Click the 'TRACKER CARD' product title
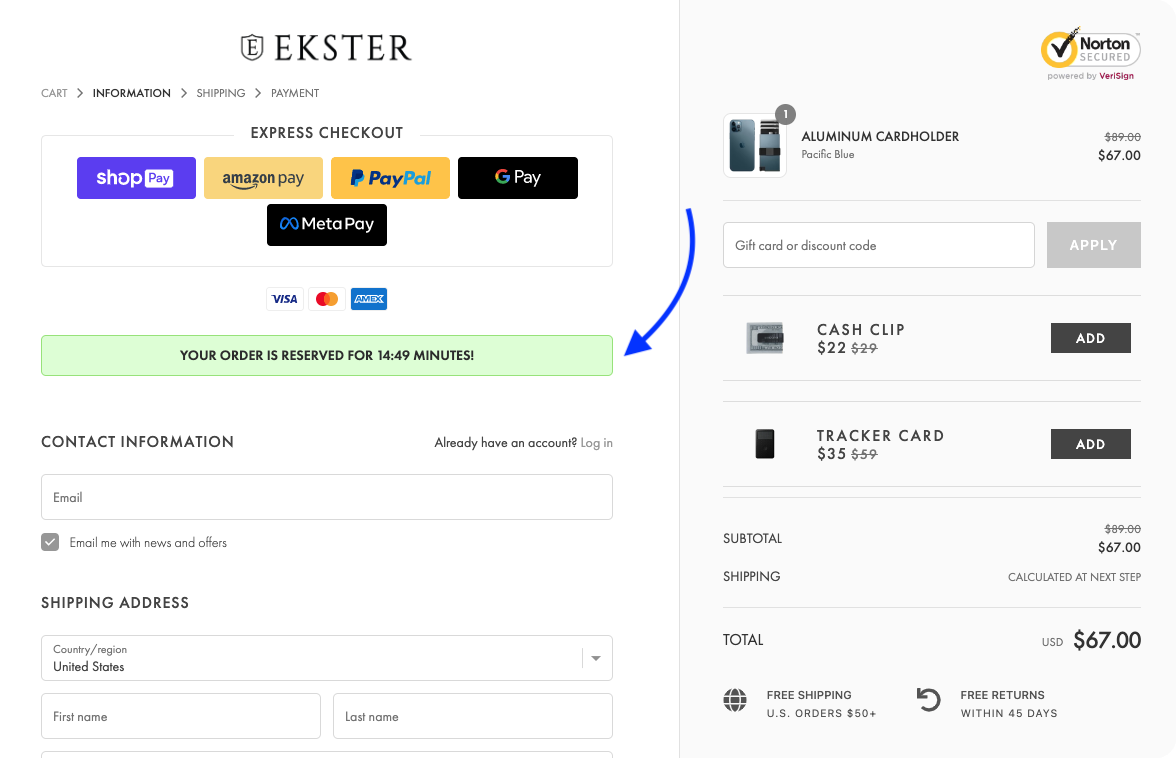 880,436
